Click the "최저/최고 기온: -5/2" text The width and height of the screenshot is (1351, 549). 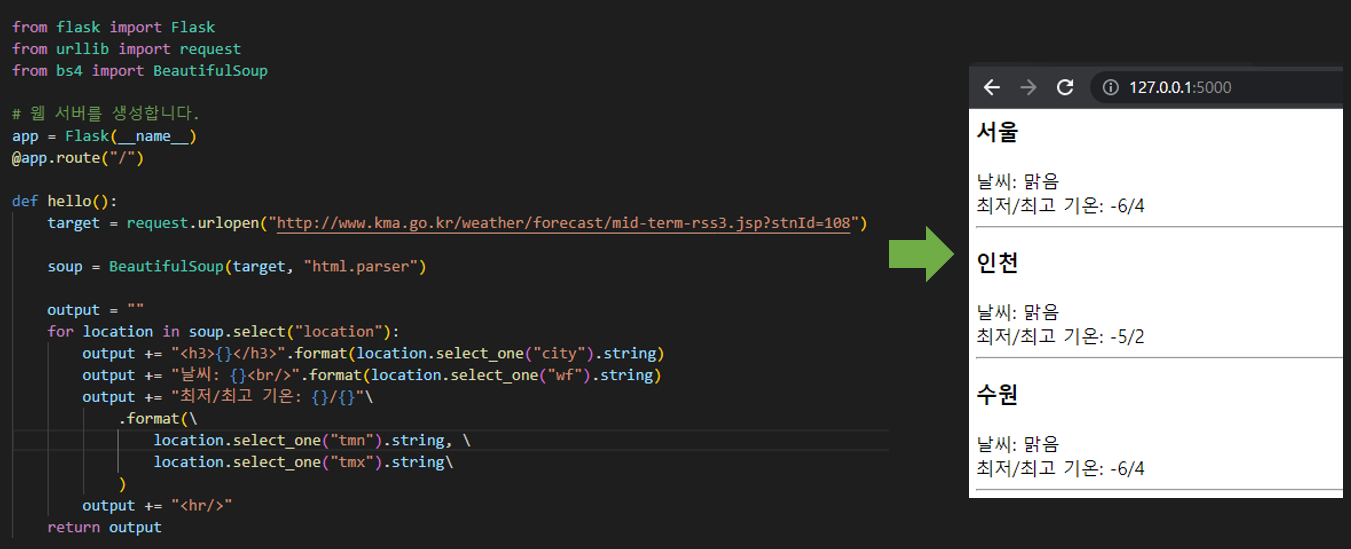pos(1060,336)
